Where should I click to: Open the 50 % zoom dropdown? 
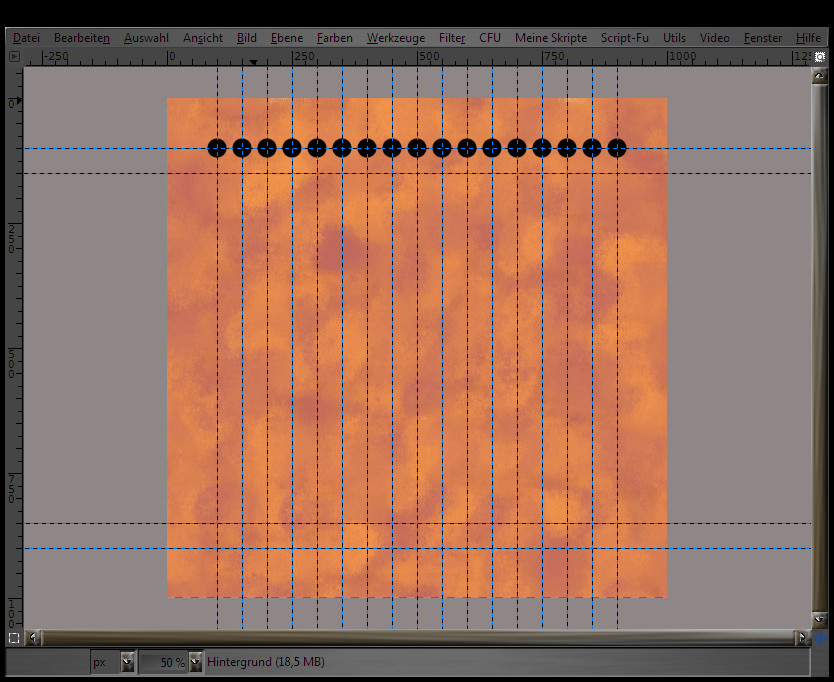(x=193, y=662)
